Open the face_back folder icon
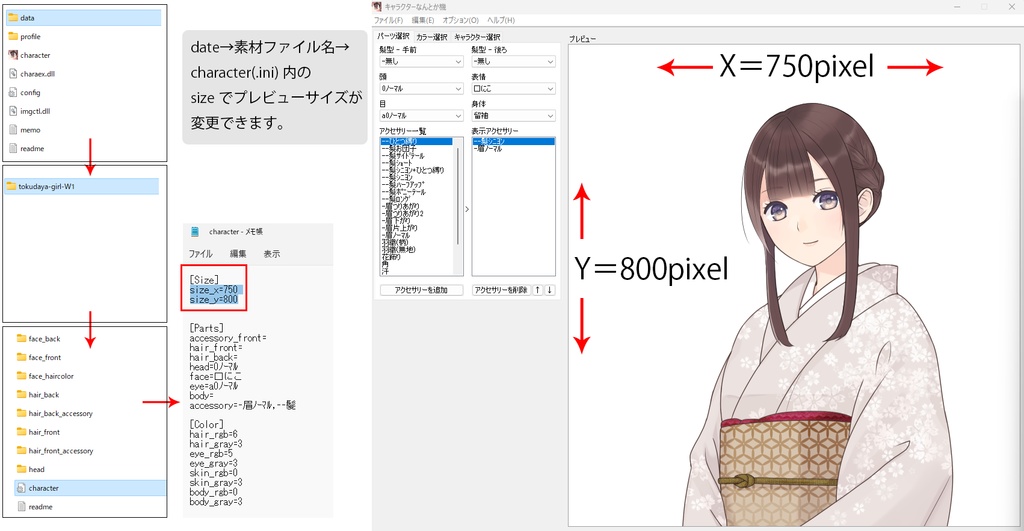This screenshot has width=1024, height=531. (21, 338)
